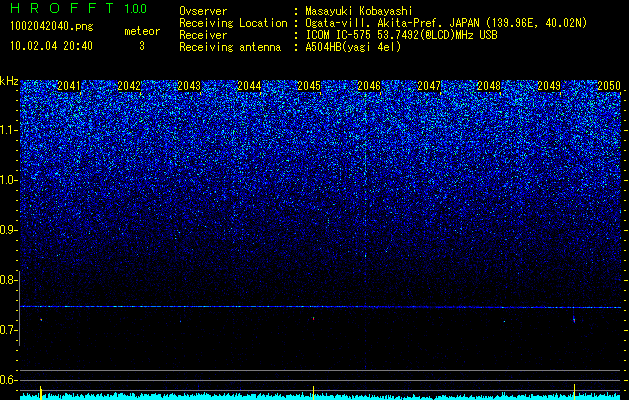Click the timestamp 10.02.04 20:40

click(x=51, y=46)
